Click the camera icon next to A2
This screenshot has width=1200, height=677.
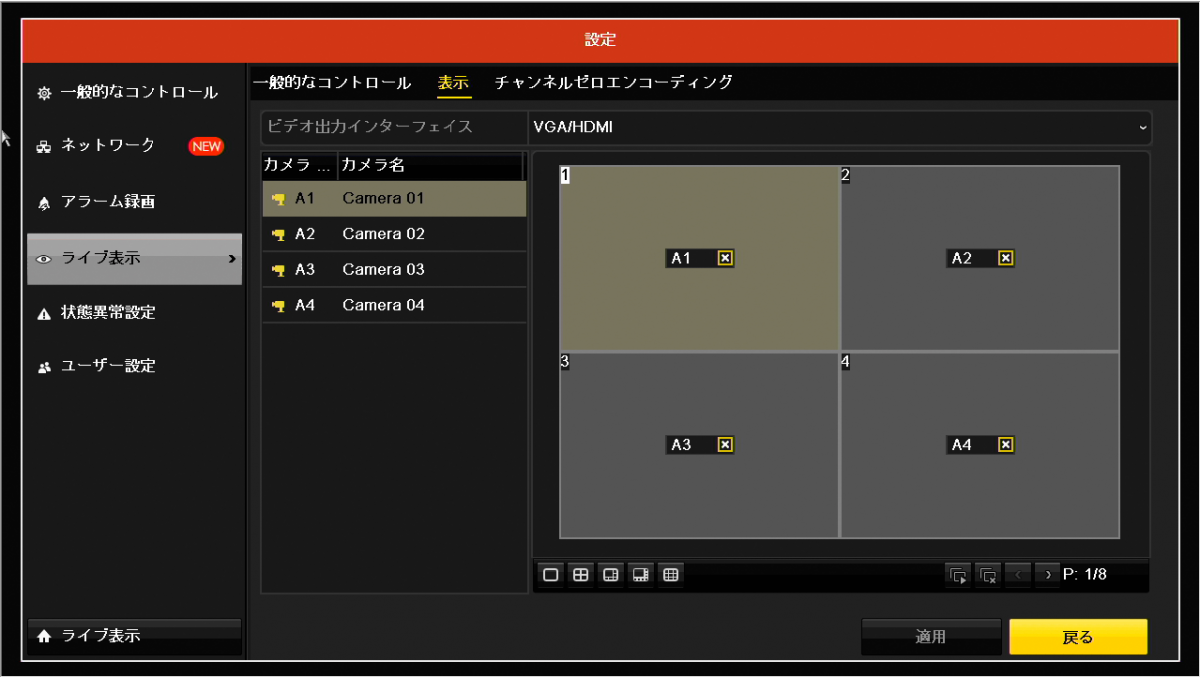click(x=279, y=235)
